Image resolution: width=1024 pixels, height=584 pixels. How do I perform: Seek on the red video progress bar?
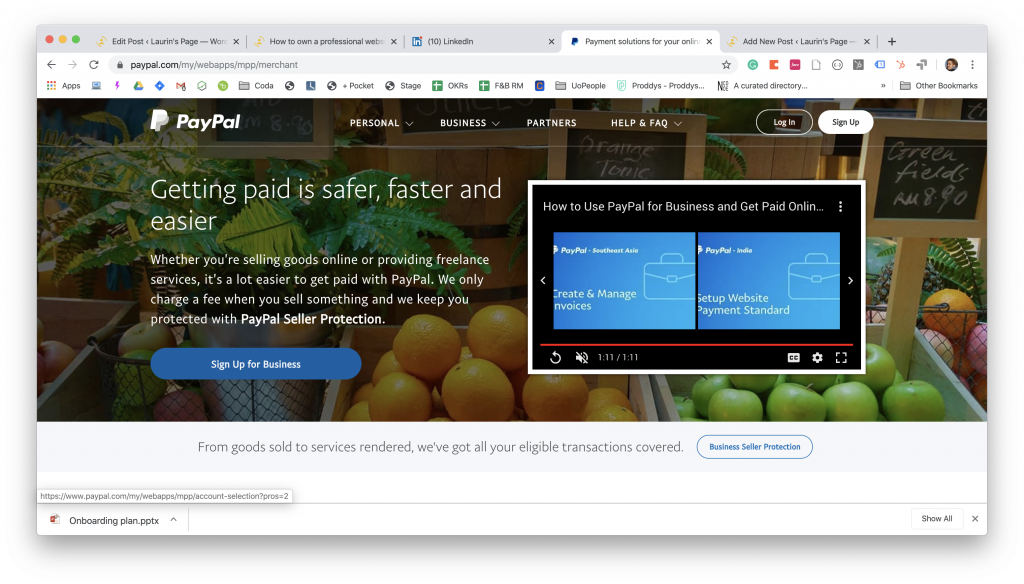[696, 344]
